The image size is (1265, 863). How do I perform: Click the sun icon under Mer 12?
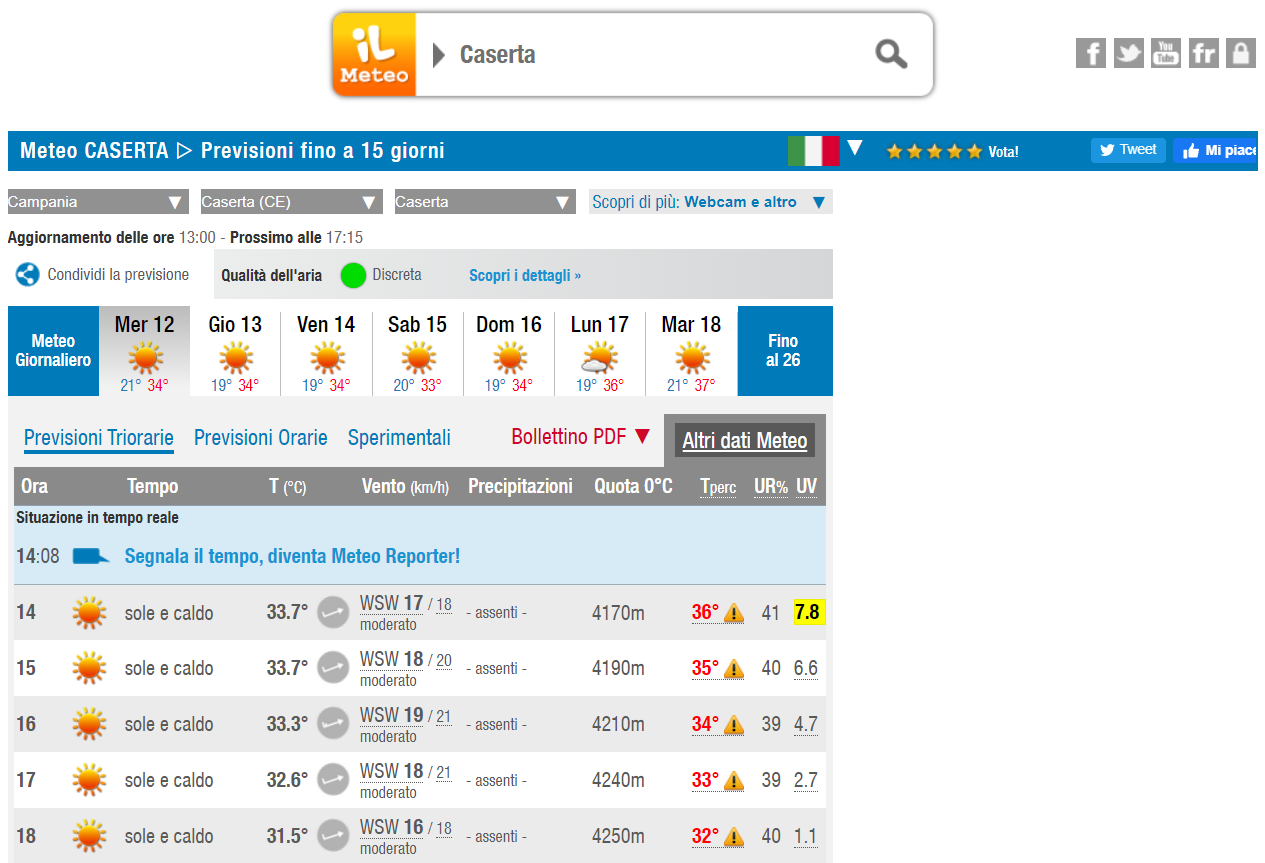pos(144,357)
